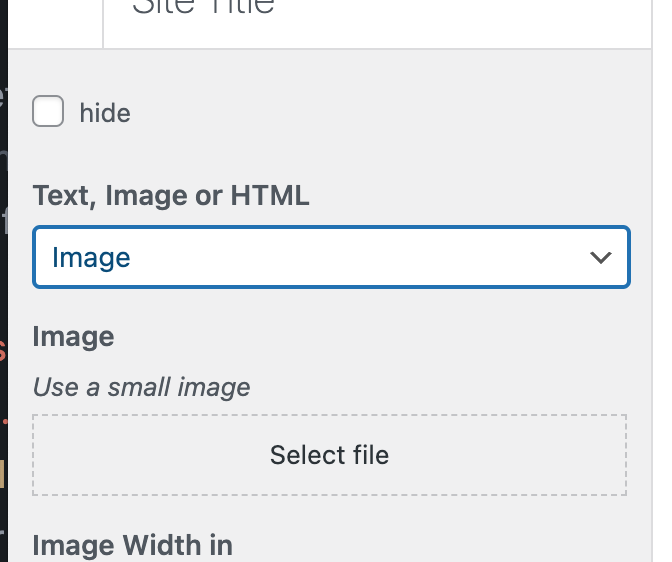The width and height of the screenshot is (672, 562).
Task: Tick the hide checkbox
Action: click(48, 112)
